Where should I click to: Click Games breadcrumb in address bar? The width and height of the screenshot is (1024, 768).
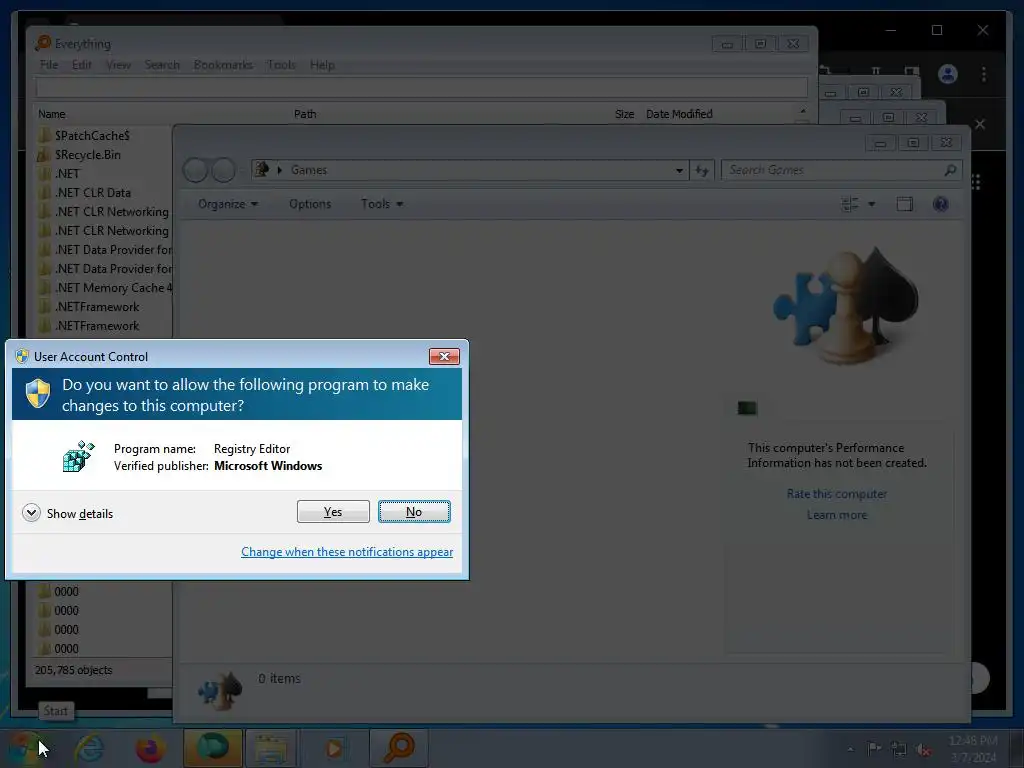(x=309, y=170)
